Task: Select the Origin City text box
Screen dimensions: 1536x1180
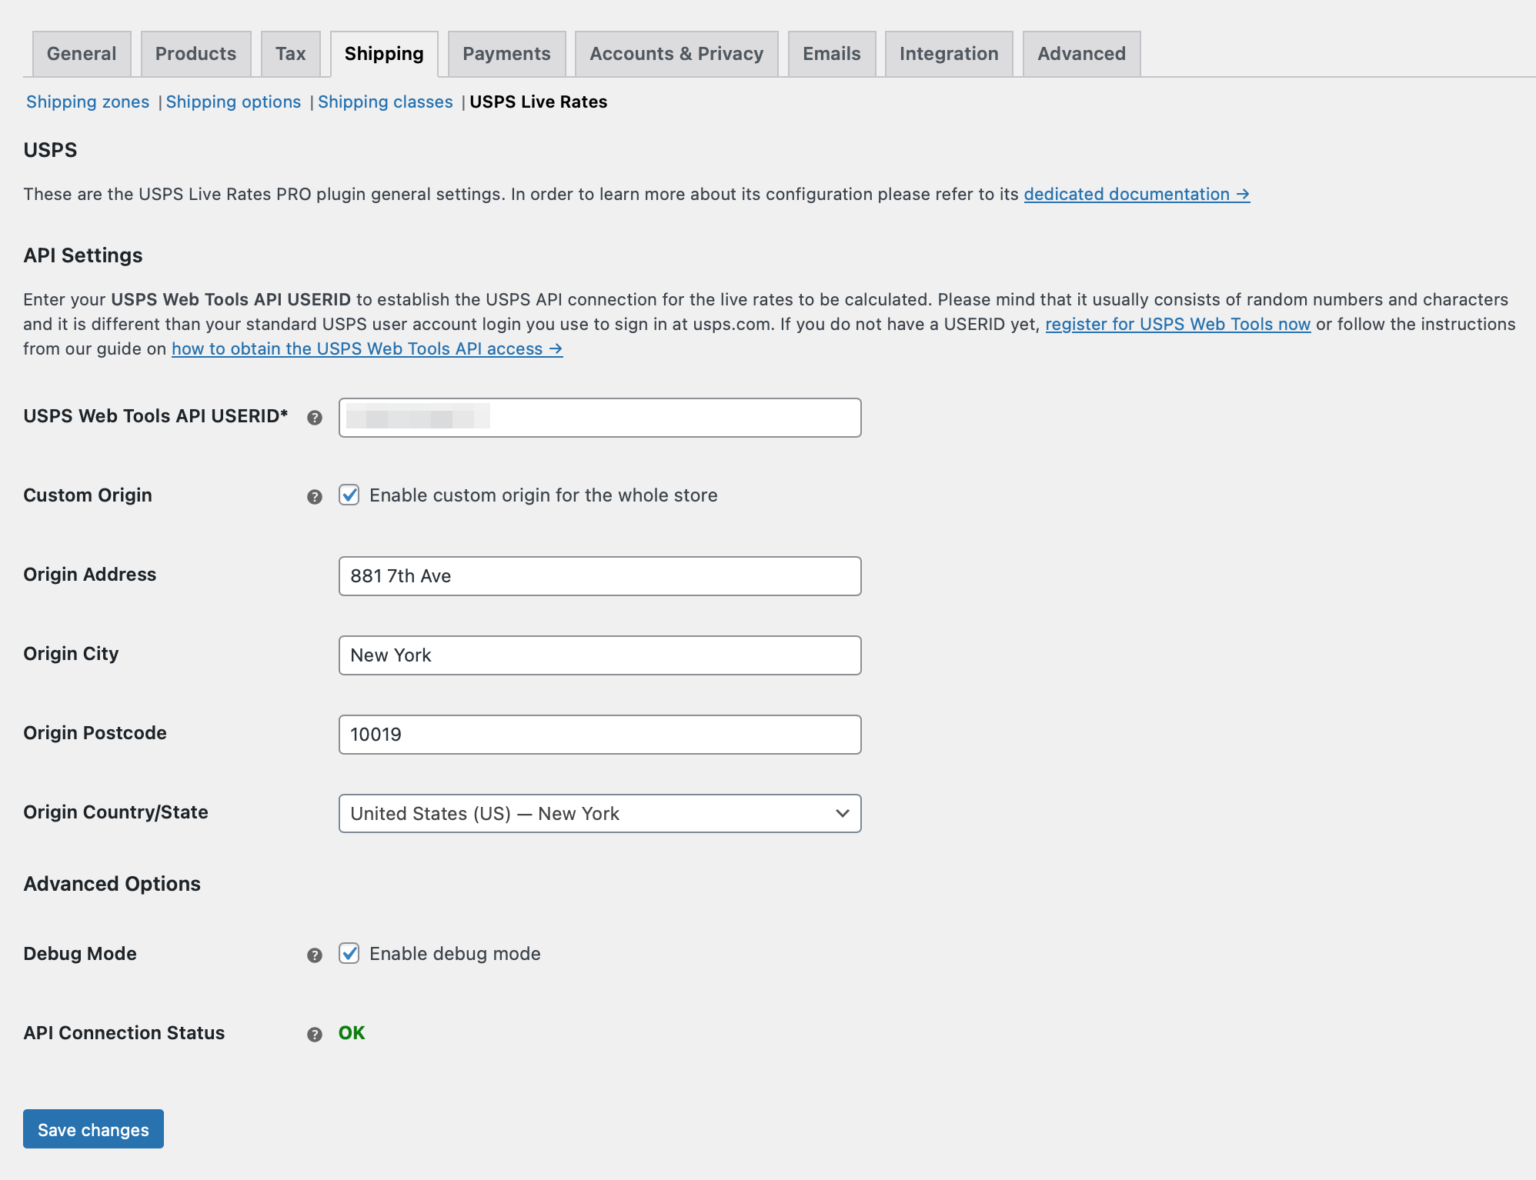Action: (599, 655)
